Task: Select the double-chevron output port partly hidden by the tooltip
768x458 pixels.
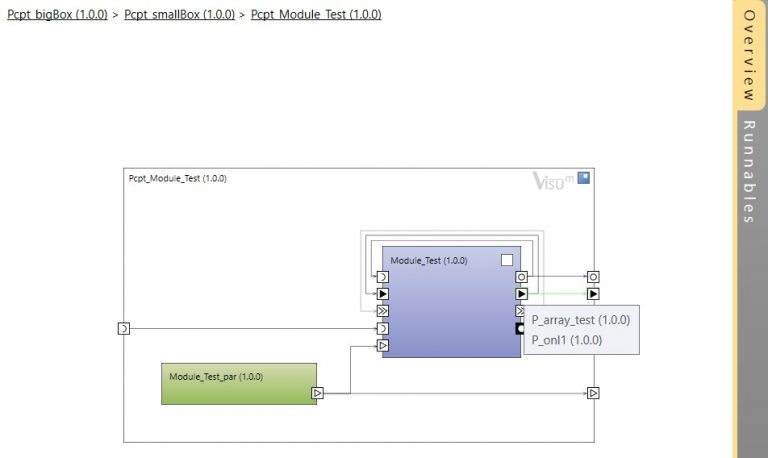Action: pyautogui.click(x=519, y=311)
